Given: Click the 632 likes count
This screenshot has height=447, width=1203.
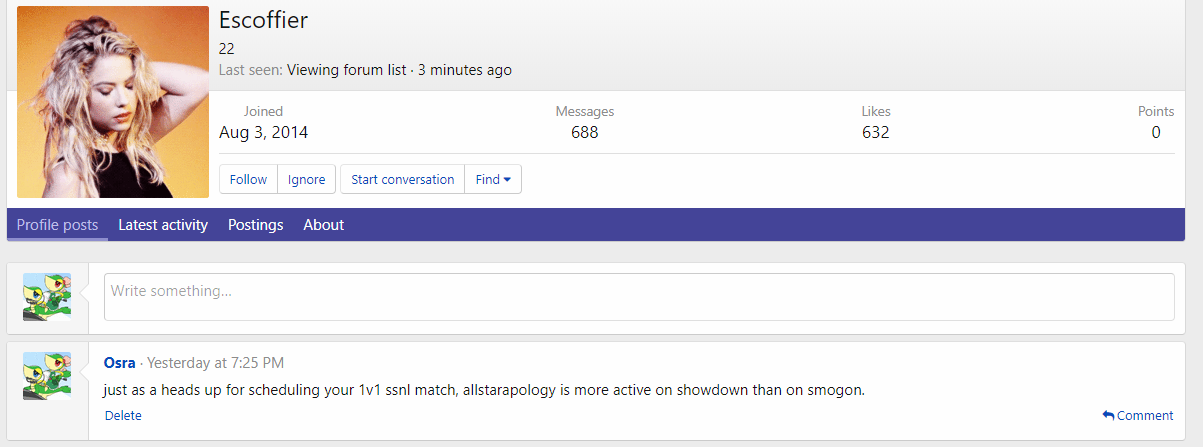Looking at the screenshot, I should pyautogui.click(x=875, y=132).
